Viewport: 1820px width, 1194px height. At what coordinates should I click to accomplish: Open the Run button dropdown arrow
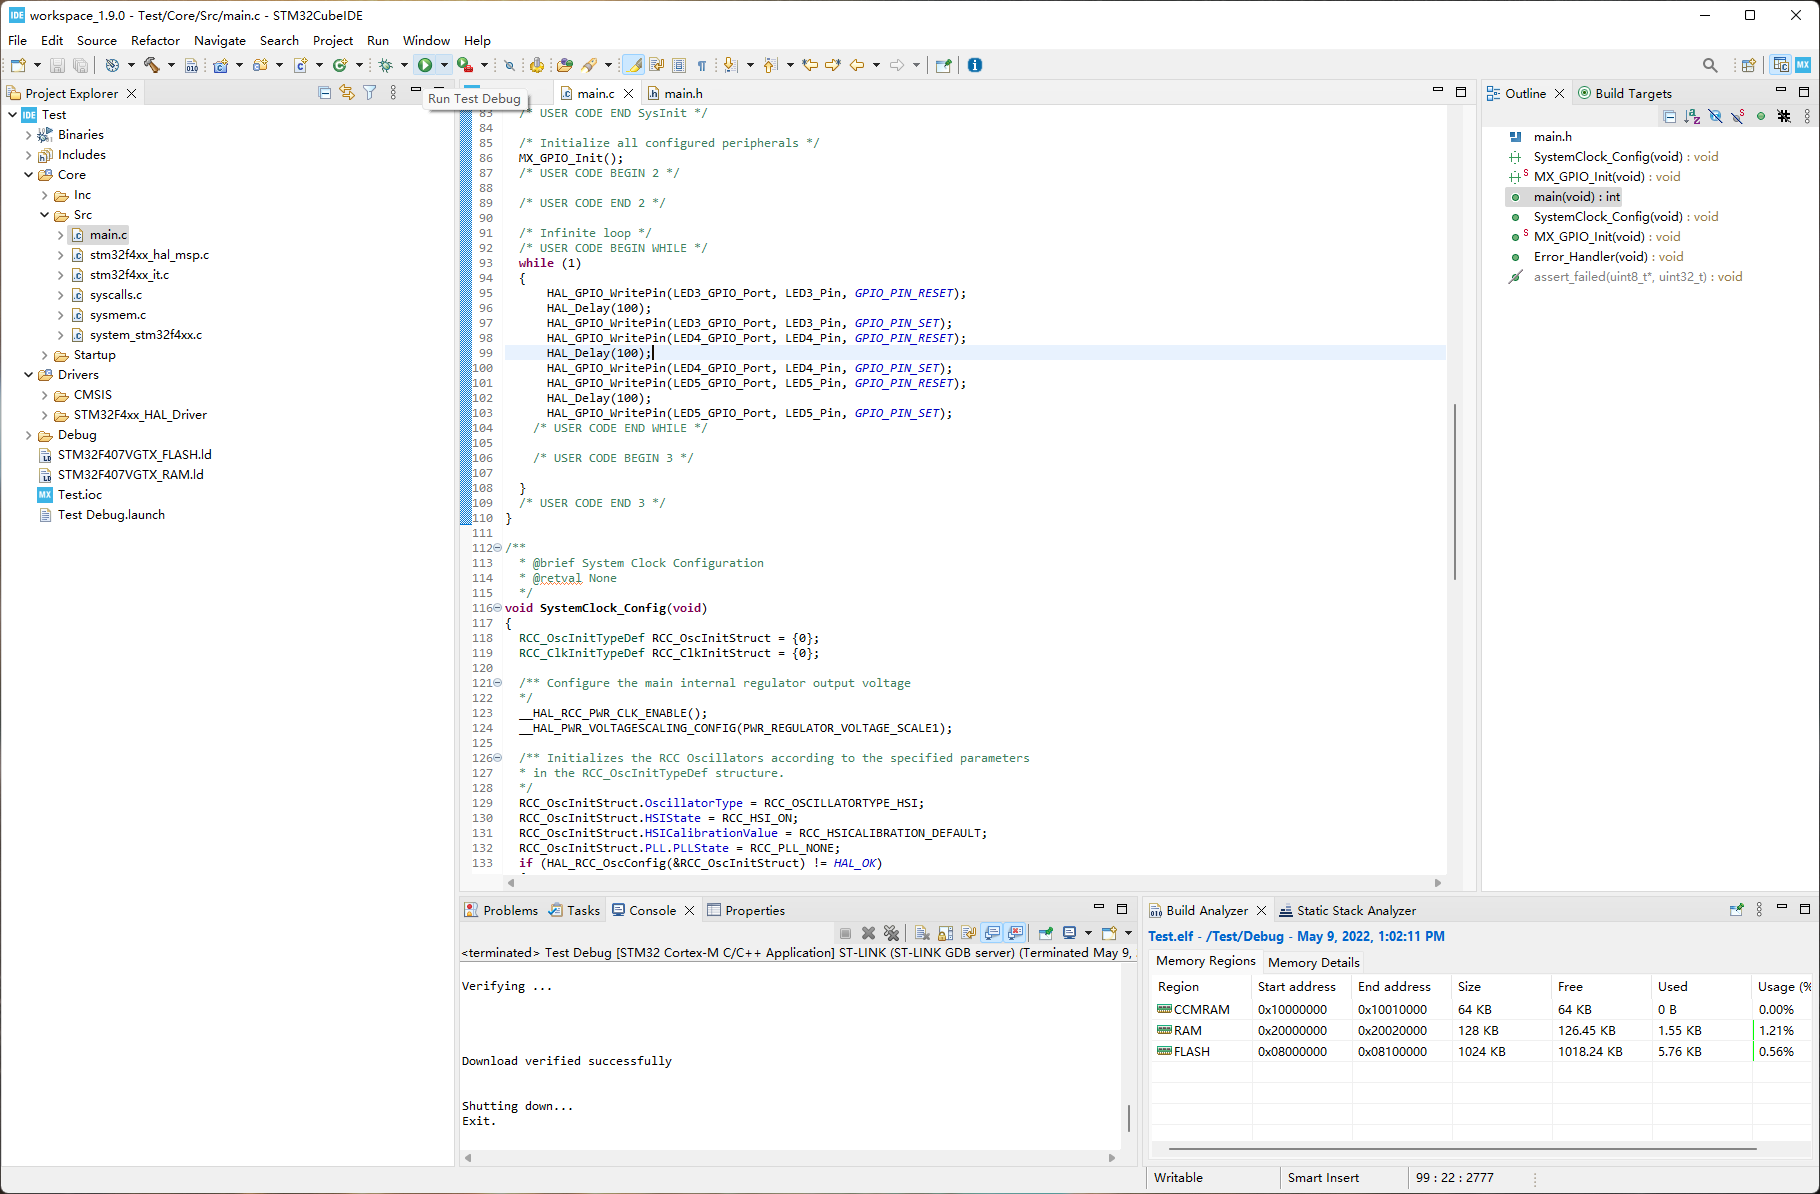tap(444, 65)
